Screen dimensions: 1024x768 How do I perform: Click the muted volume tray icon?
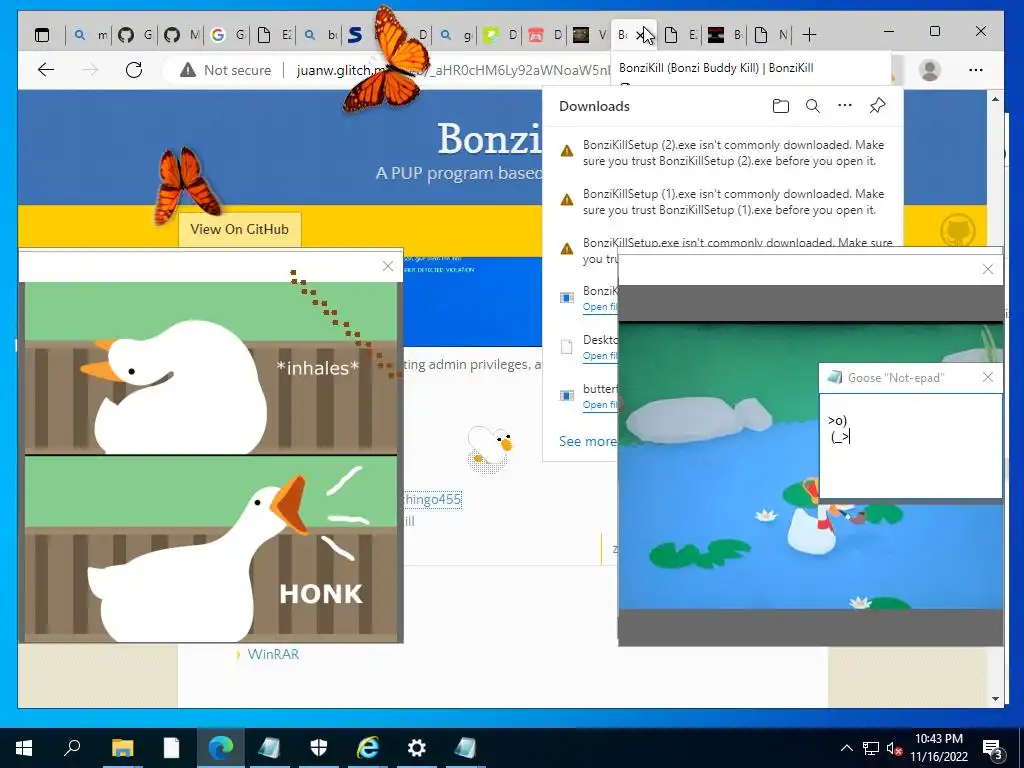tap(894, 748)
